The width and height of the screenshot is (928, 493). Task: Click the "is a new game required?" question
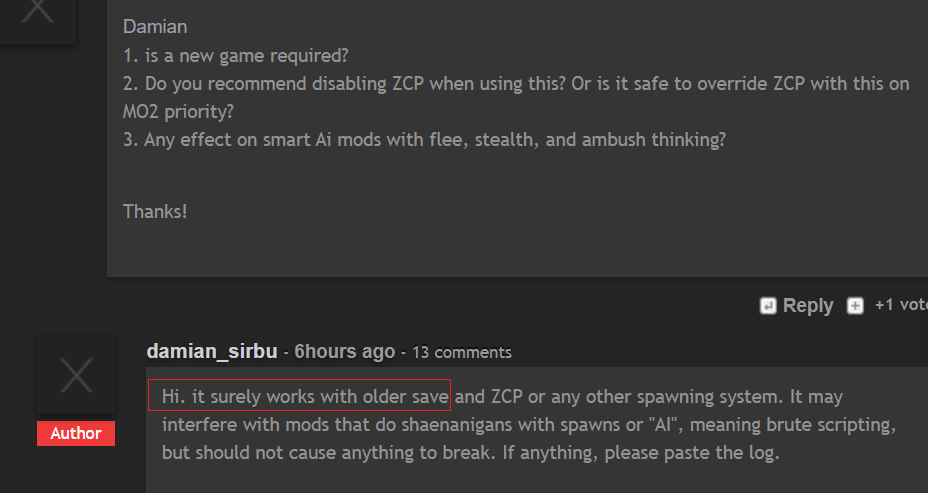(x=235, y=55)
